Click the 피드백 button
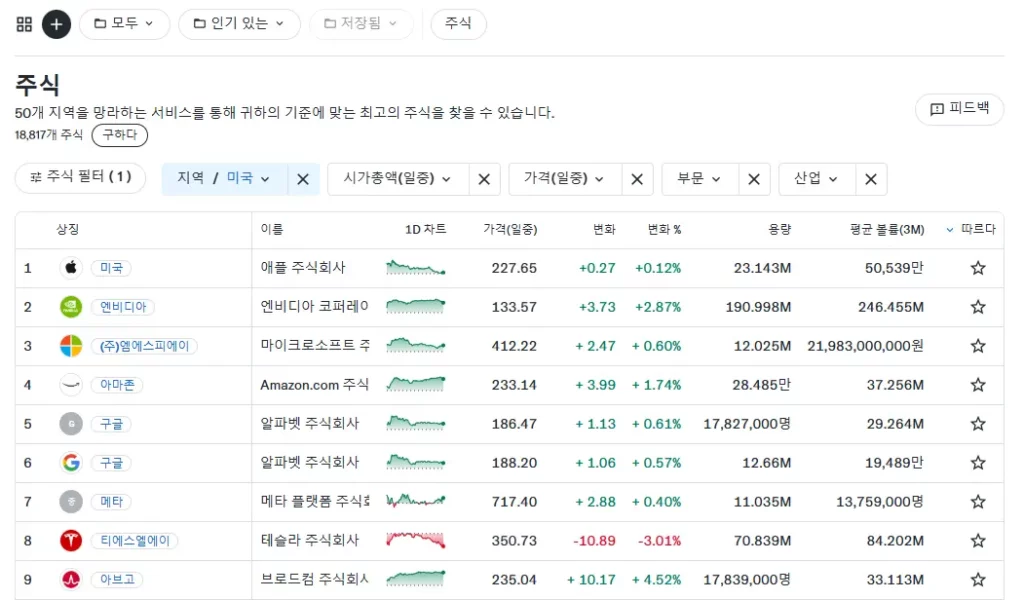 coord(959,109)
